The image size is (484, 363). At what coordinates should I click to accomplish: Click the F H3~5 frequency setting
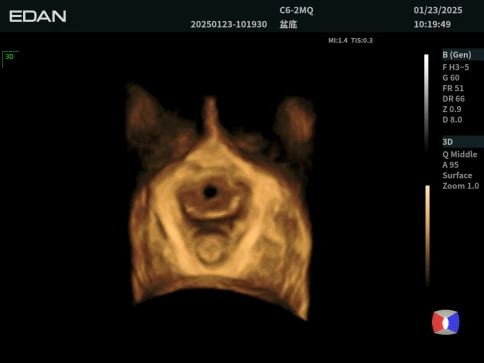point(455,67)
